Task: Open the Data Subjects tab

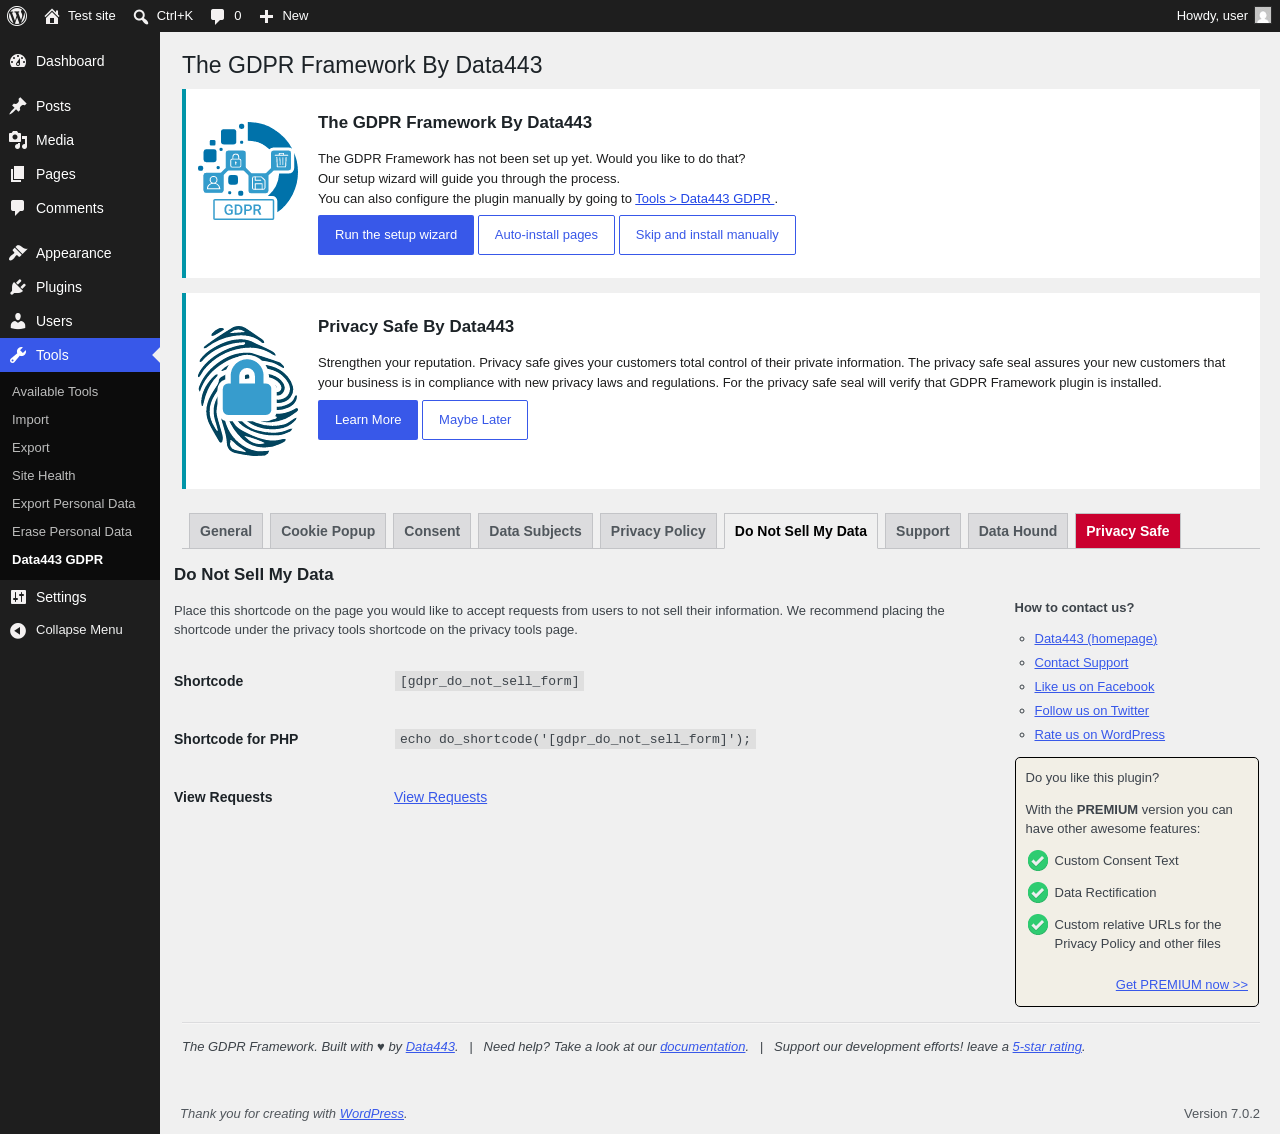Action: tap(535, 531)
